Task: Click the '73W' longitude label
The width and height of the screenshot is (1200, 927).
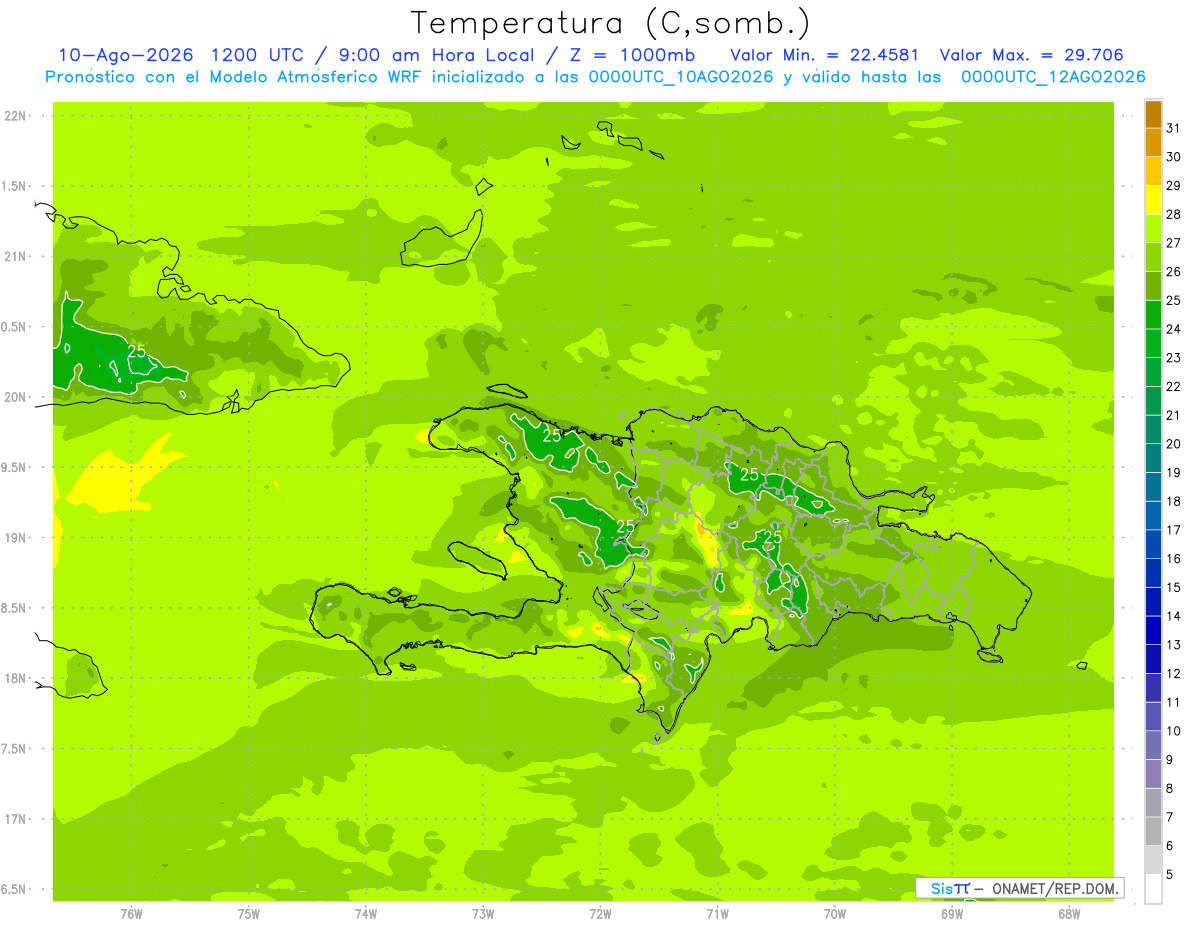Action: (x=483, y=914)
